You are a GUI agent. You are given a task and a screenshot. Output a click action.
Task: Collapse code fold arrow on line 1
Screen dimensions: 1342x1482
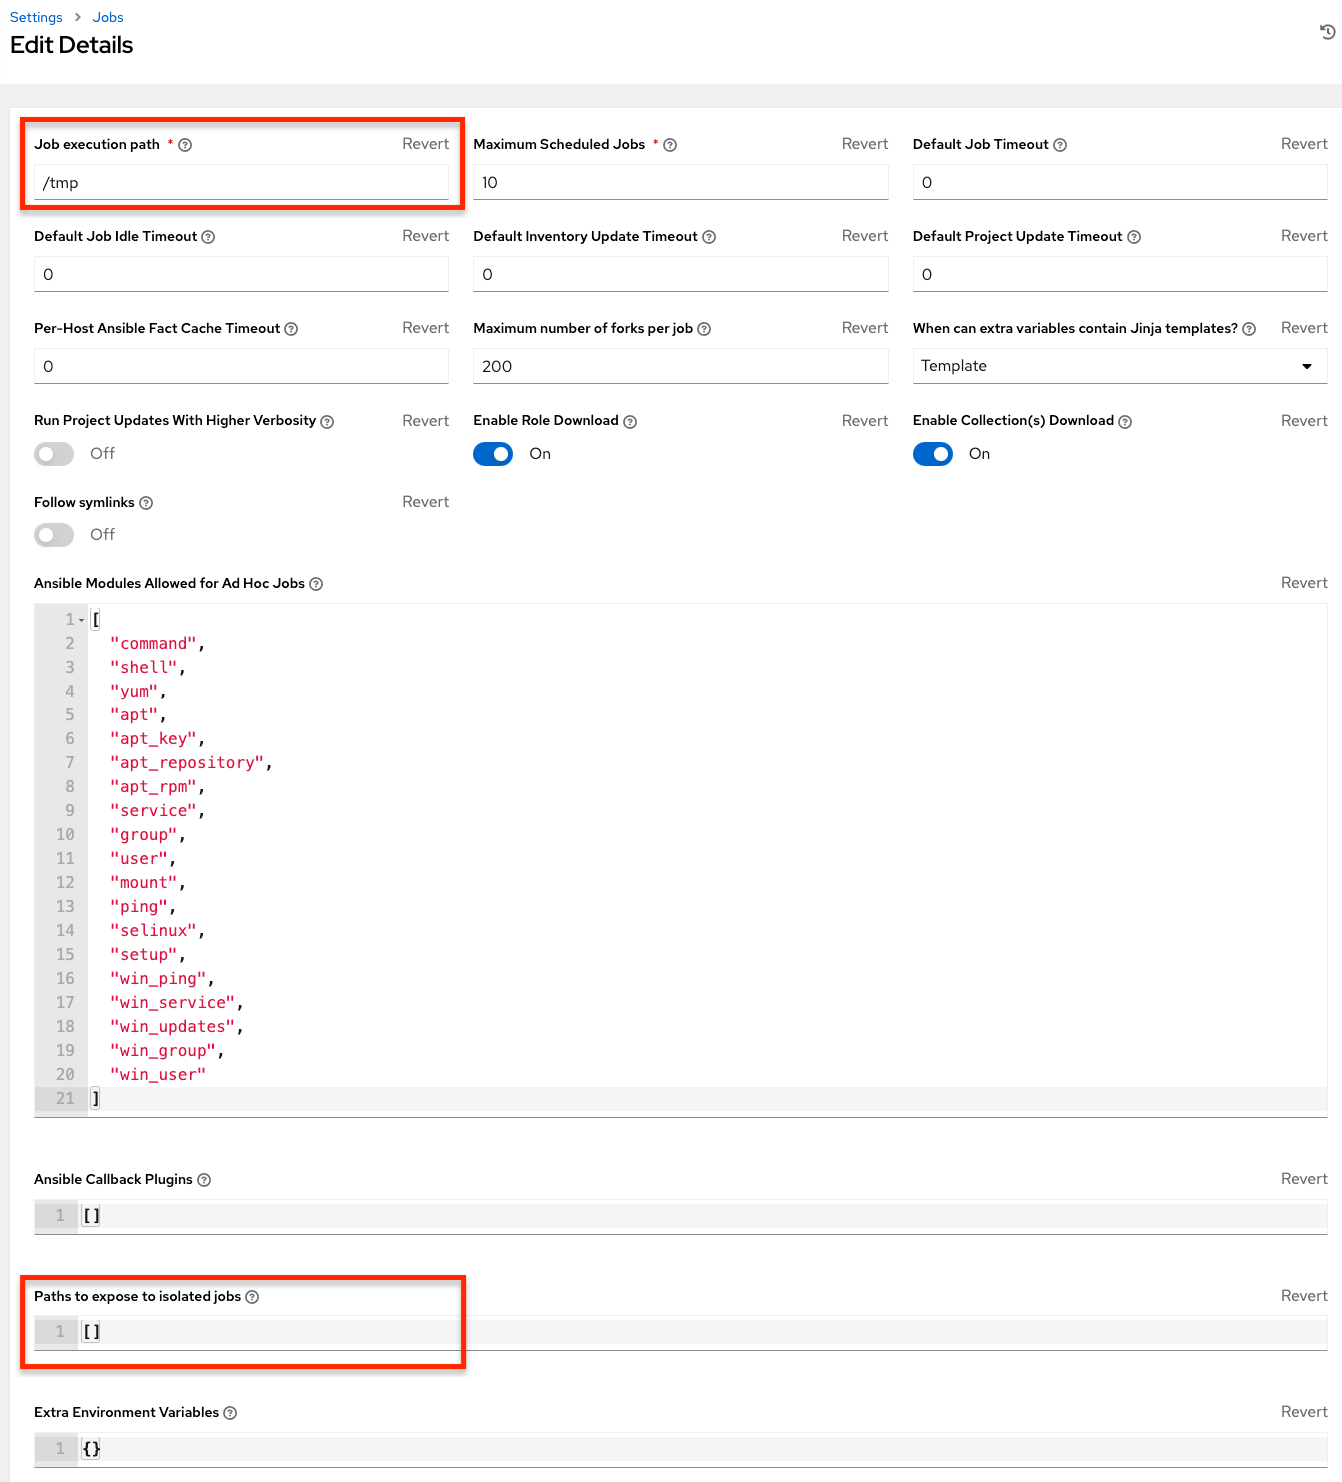82,620
